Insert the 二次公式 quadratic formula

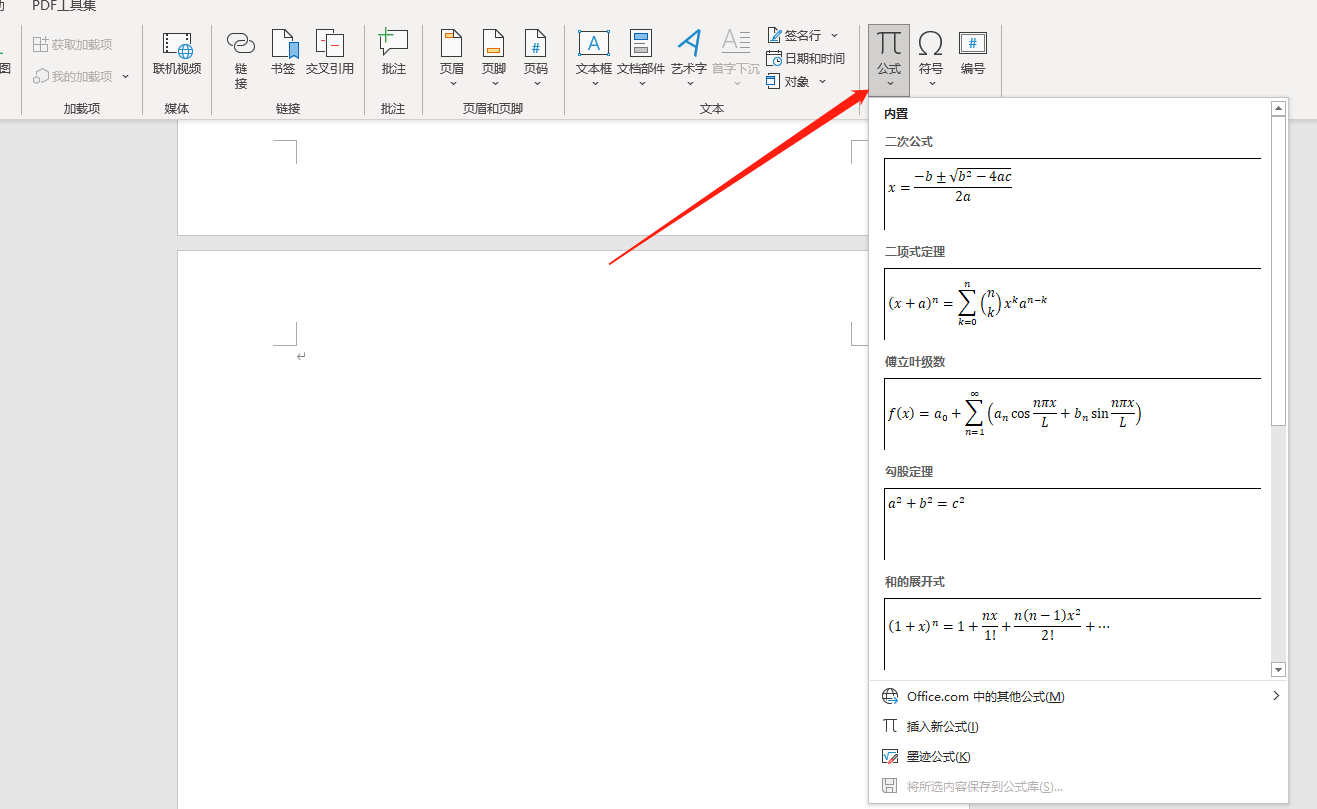[1072, 193]
